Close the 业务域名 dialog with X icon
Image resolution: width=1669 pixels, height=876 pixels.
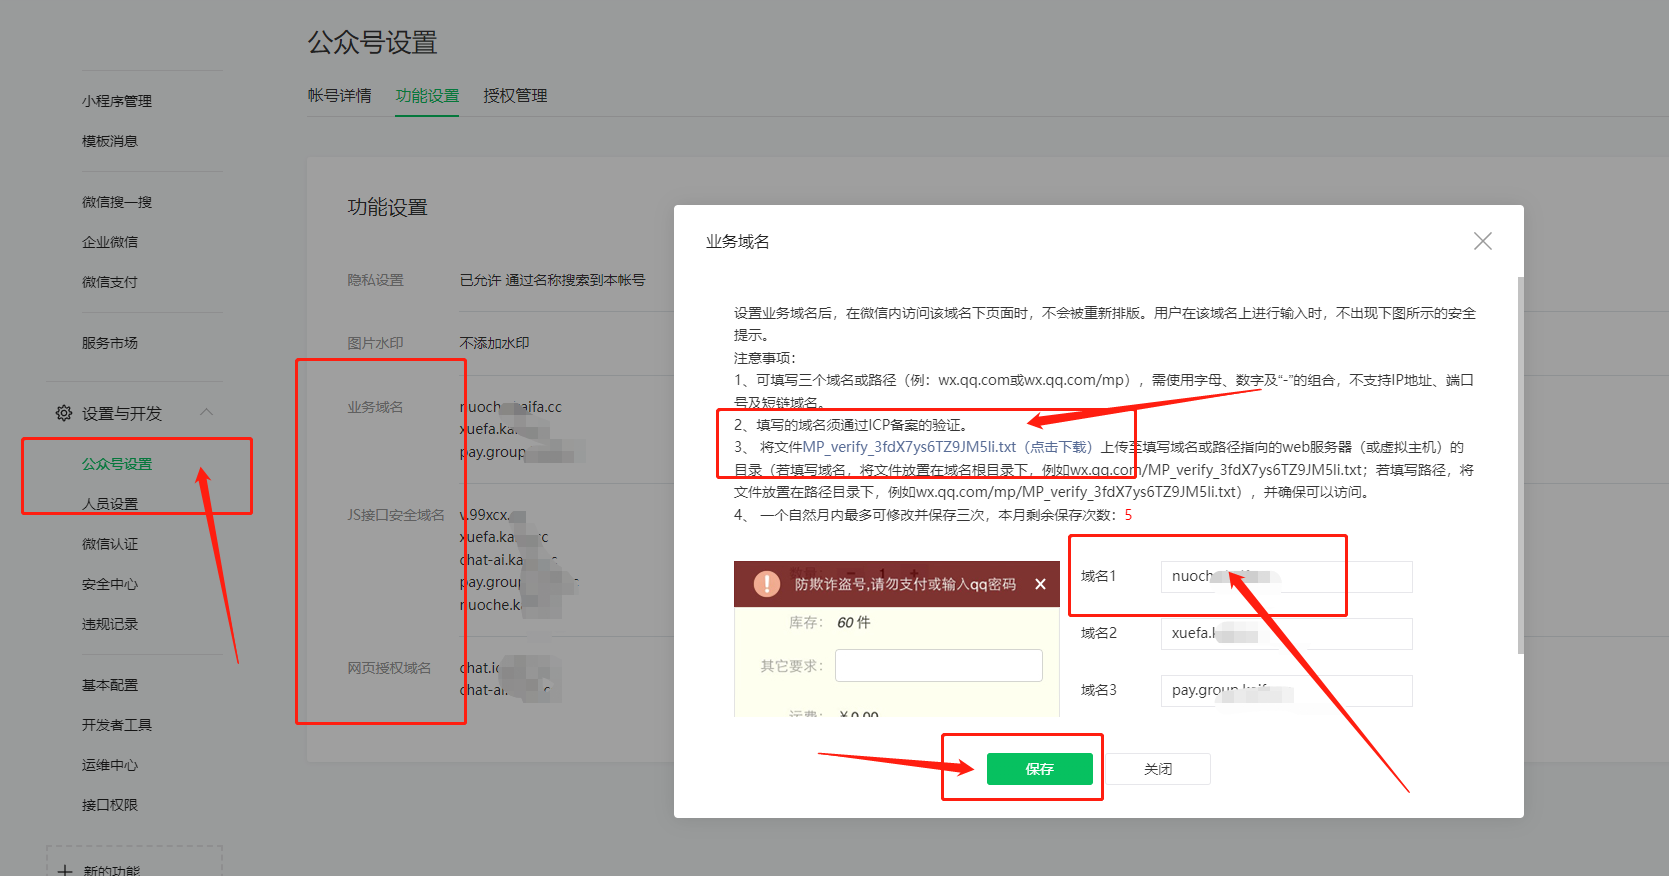(x=1482, y=241)
